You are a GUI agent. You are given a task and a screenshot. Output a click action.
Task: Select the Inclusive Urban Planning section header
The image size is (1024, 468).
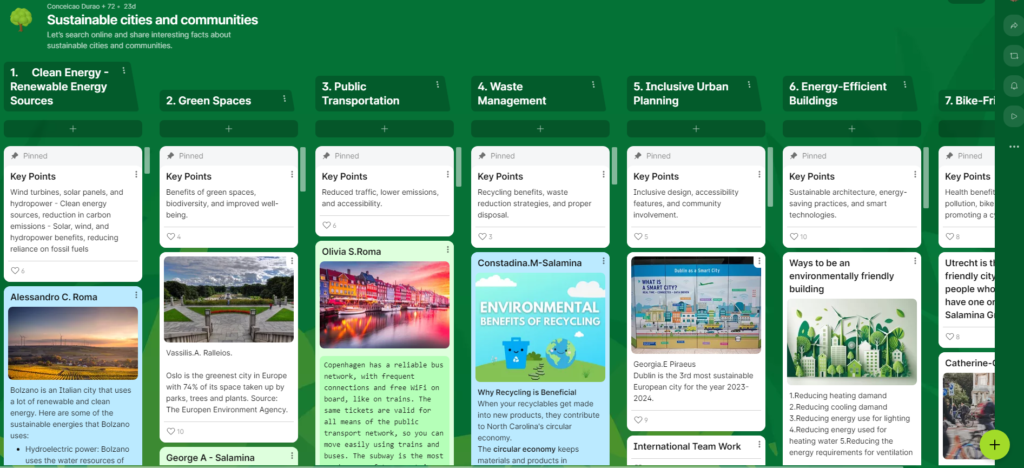[x=682, y=93]
